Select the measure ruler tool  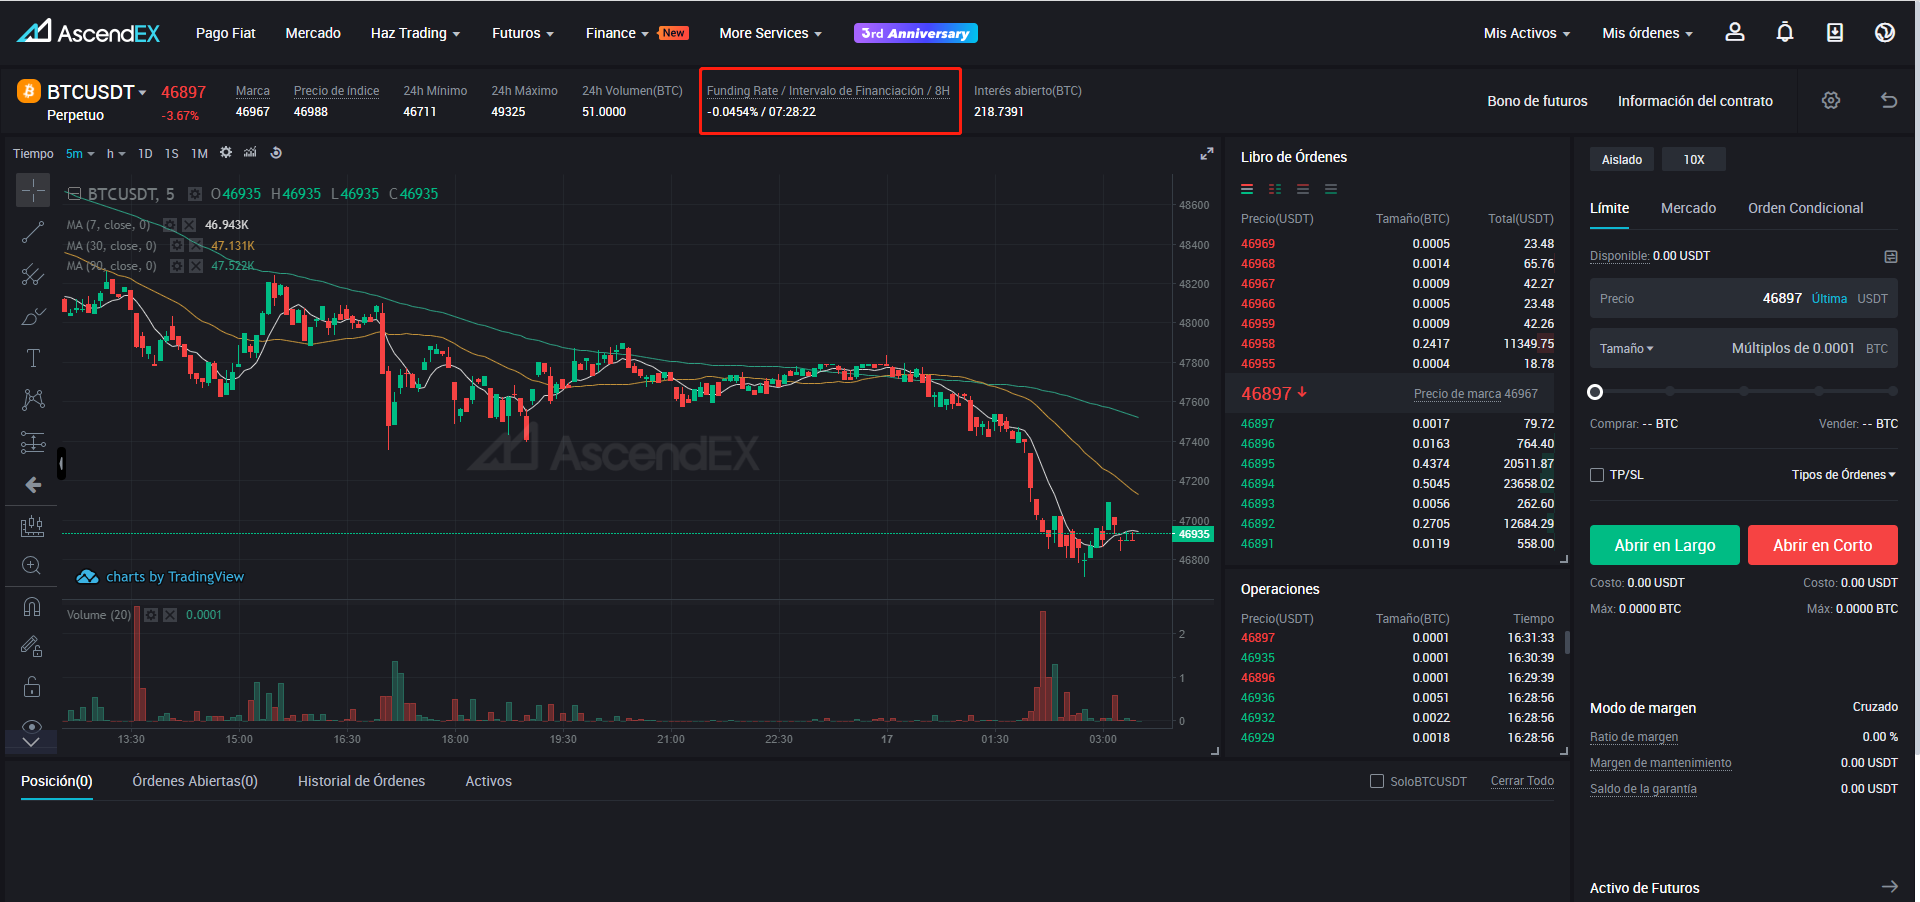[32, 525]
